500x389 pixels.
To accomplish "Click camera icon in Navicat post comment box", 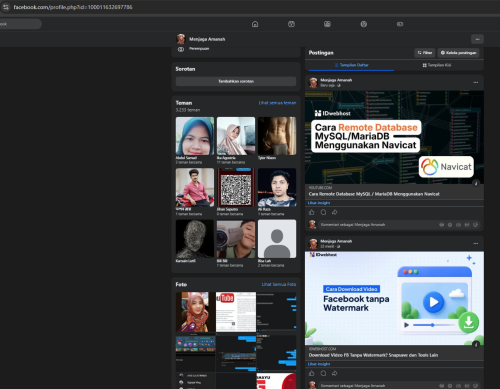I will click(x=458, y=225).
